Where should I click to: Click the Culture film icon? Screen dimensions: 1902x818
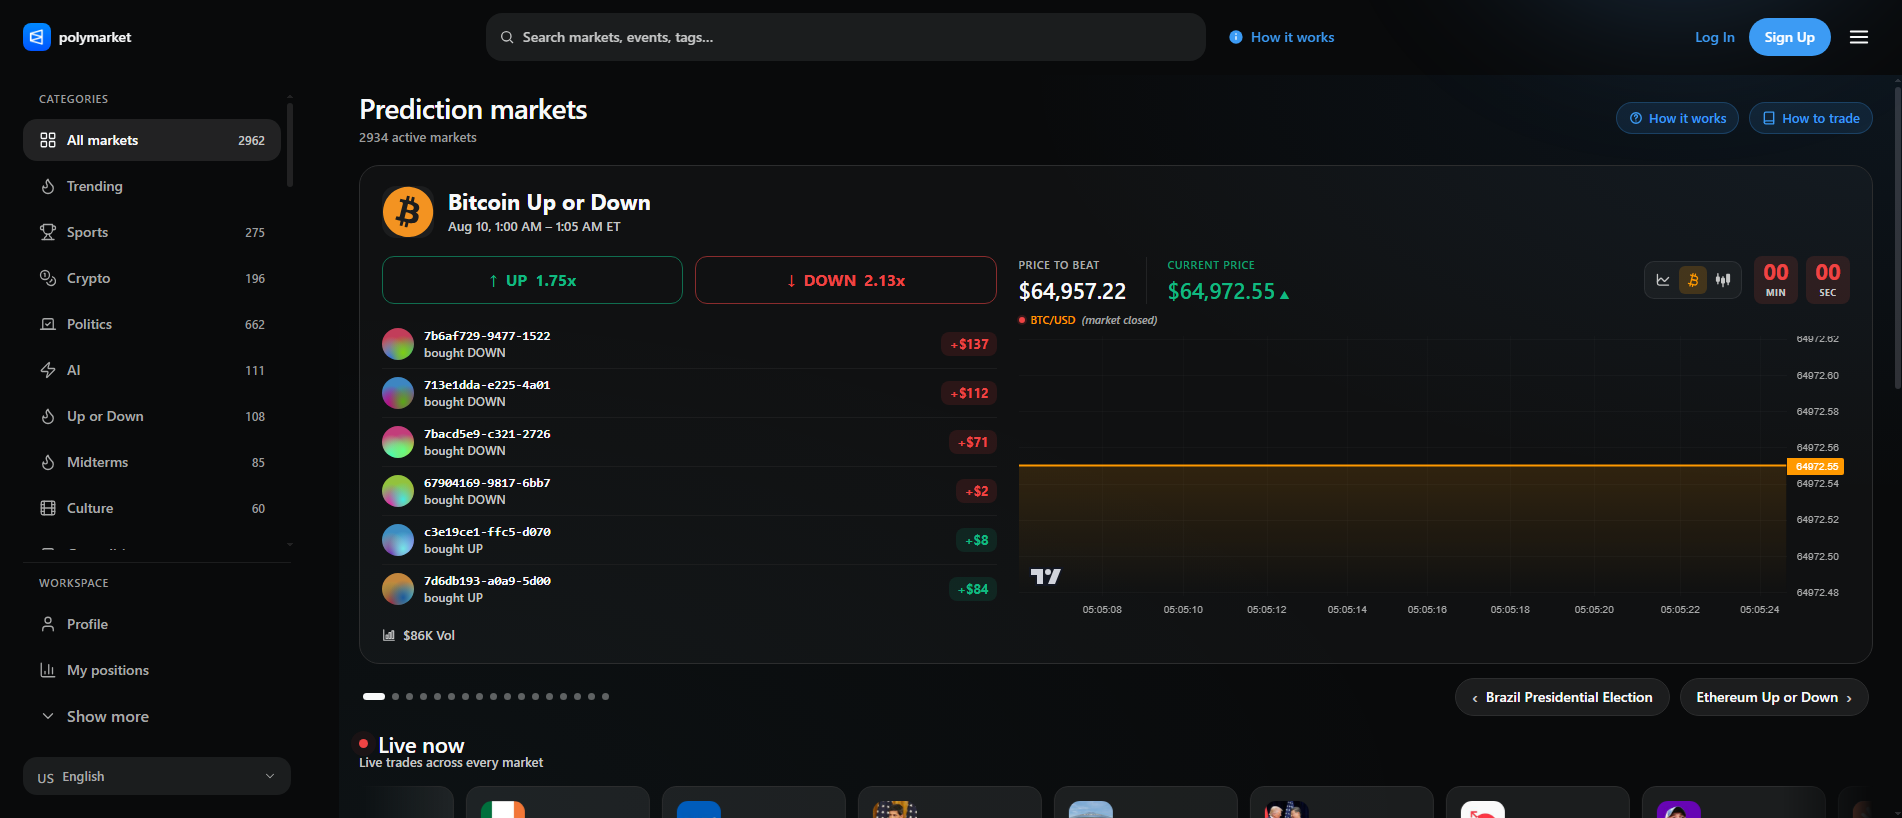pos(48,508)
